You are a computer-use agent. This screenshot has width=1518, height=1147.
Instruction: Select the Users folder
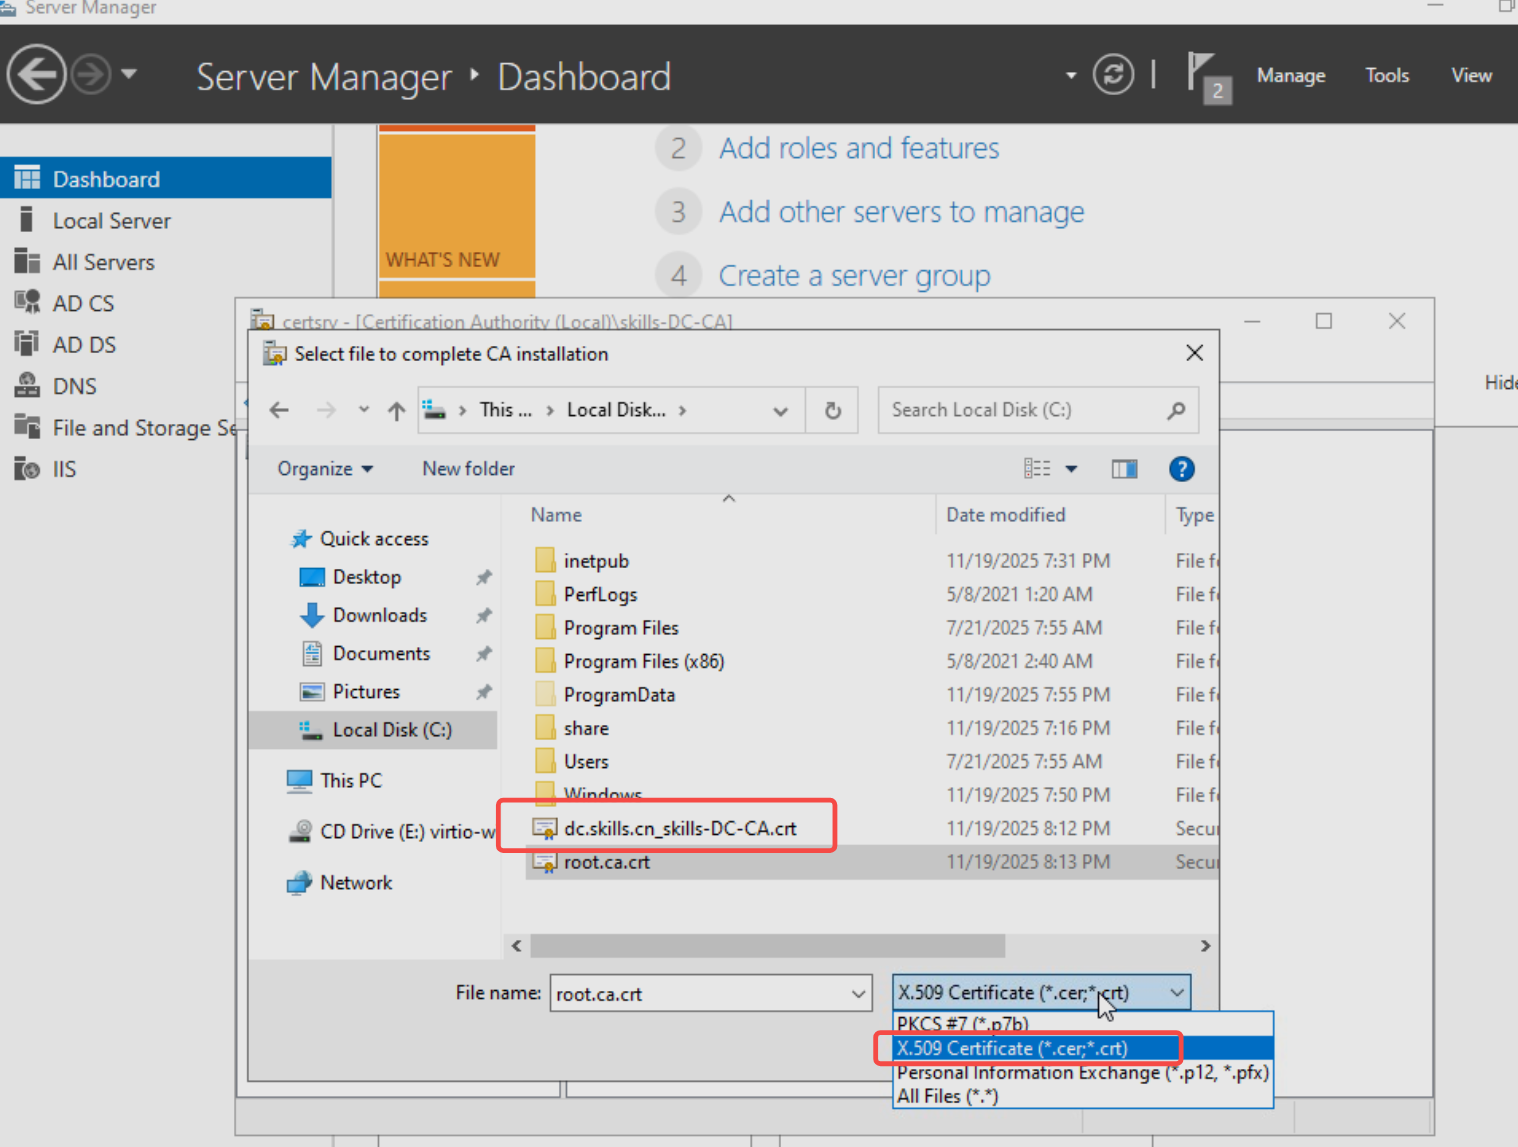coord(586,761)
